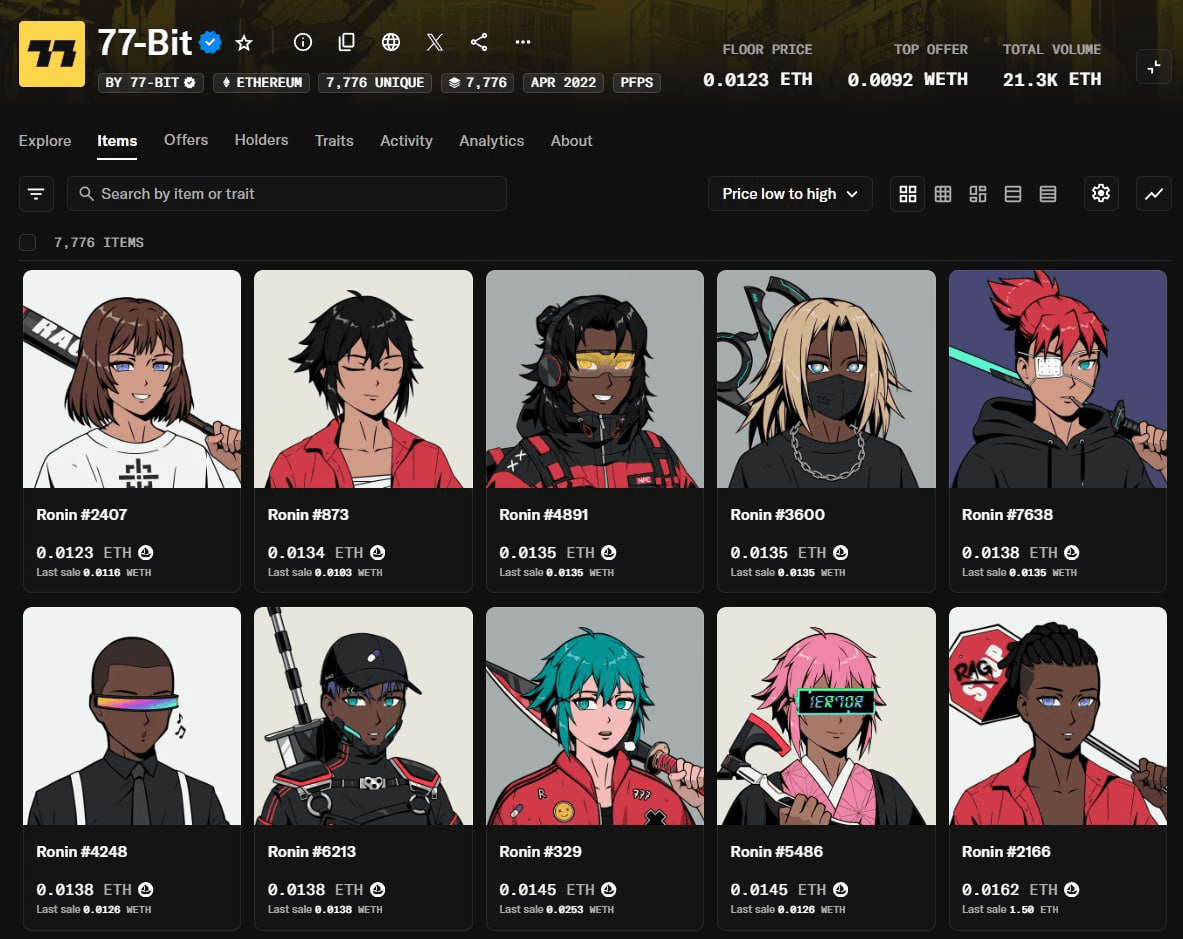Open the Ronin #2407 thumbnail
The image size is (1183, 939).
click(x=132, y=379)
